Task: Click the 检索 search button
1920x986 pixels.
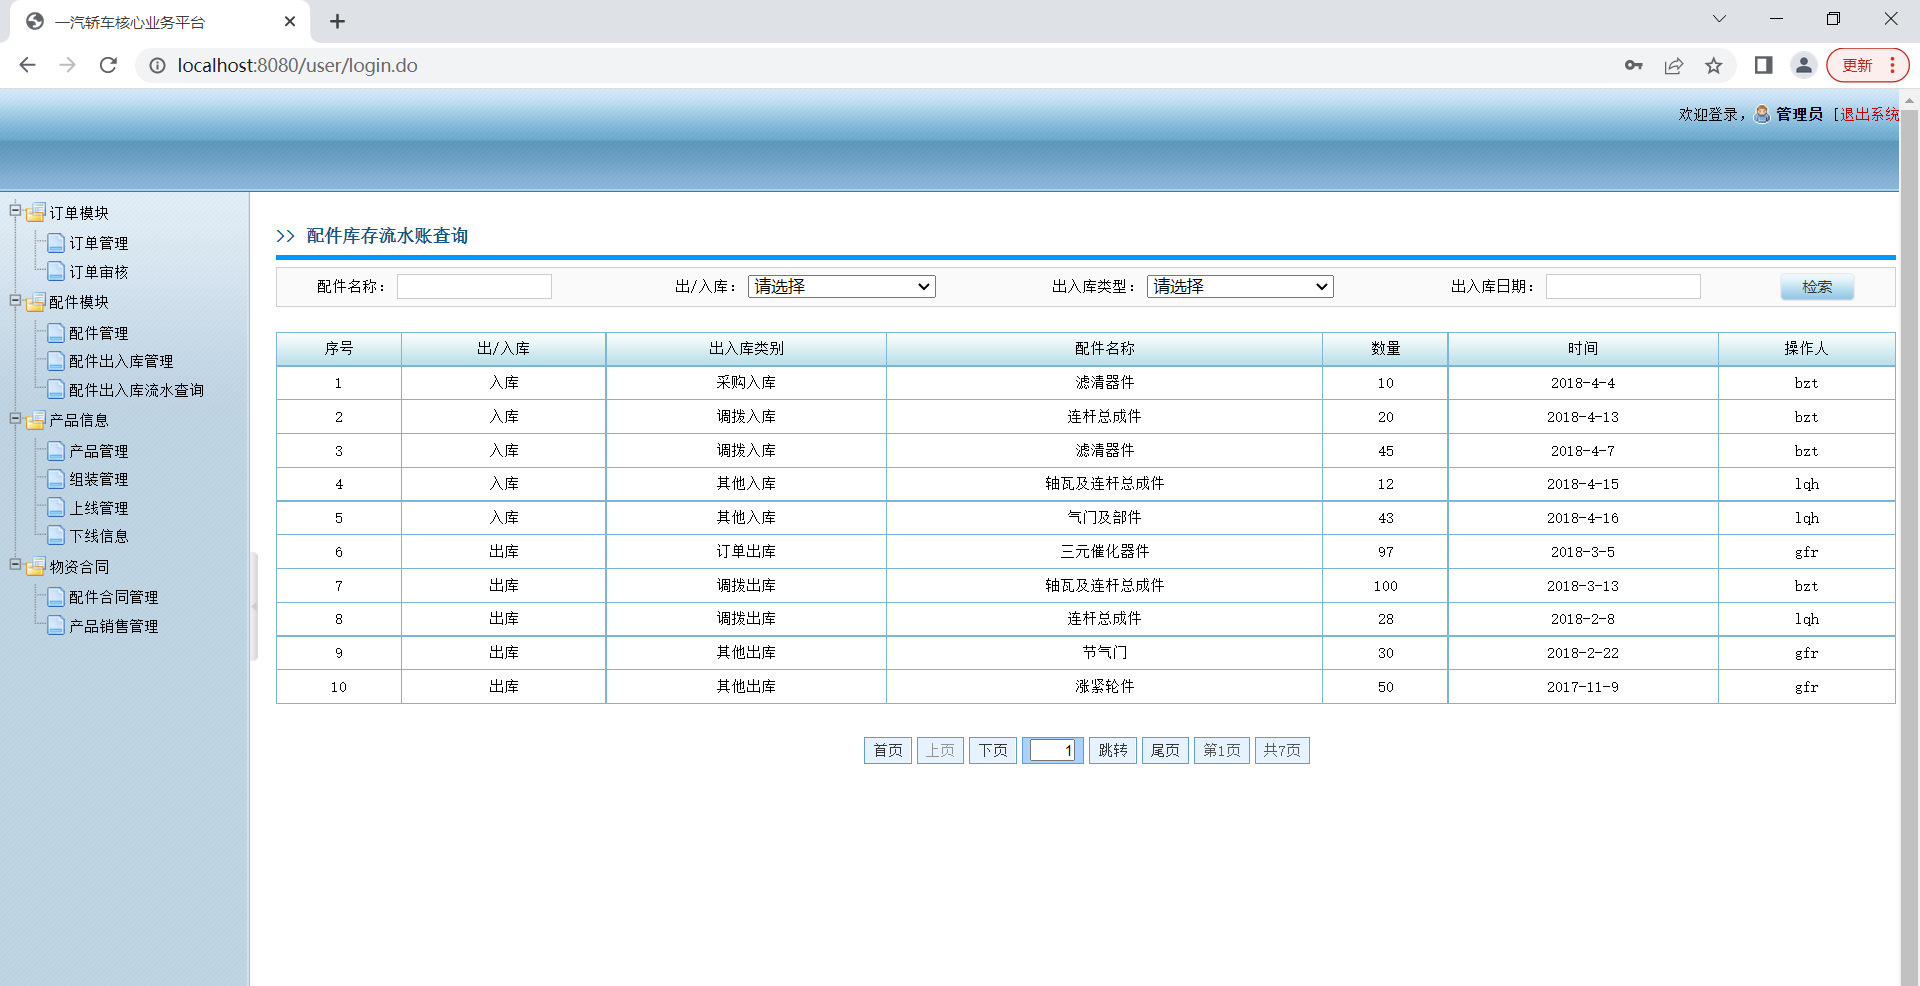Action: tap(1817, 287)
